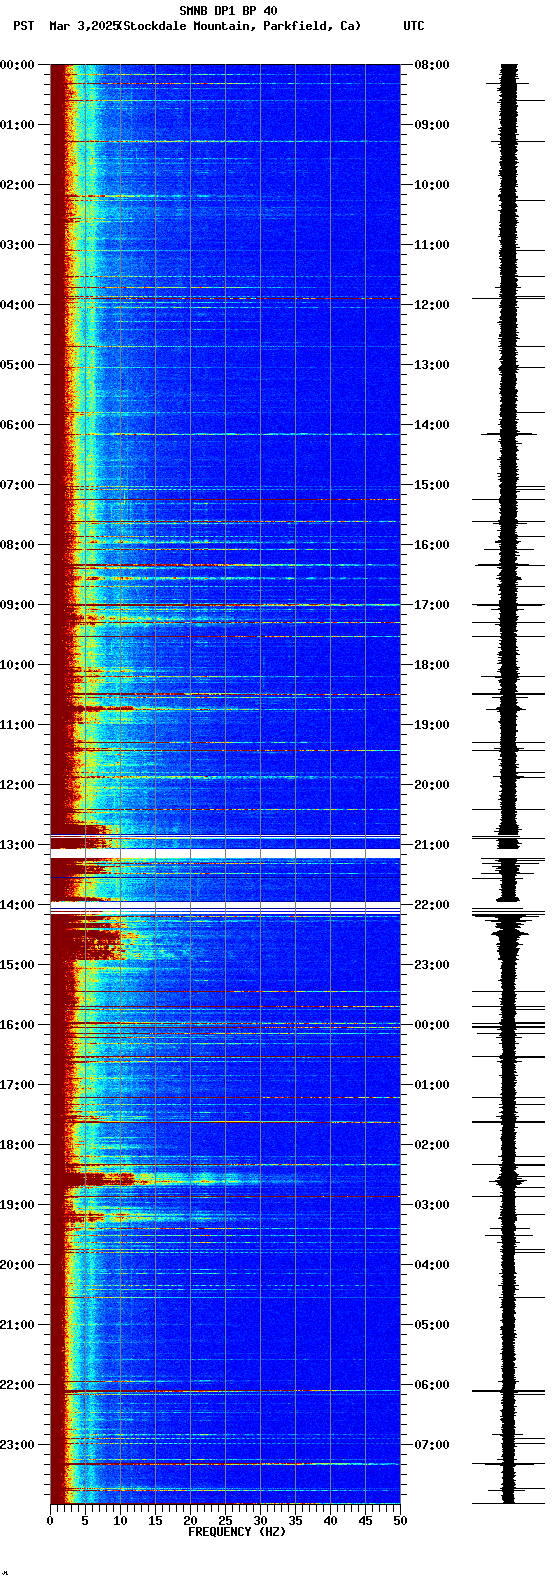Click the '30' frequency tick label
Image resolution: width=552 pixels, height=1584 pixels.
(260, 1521)
